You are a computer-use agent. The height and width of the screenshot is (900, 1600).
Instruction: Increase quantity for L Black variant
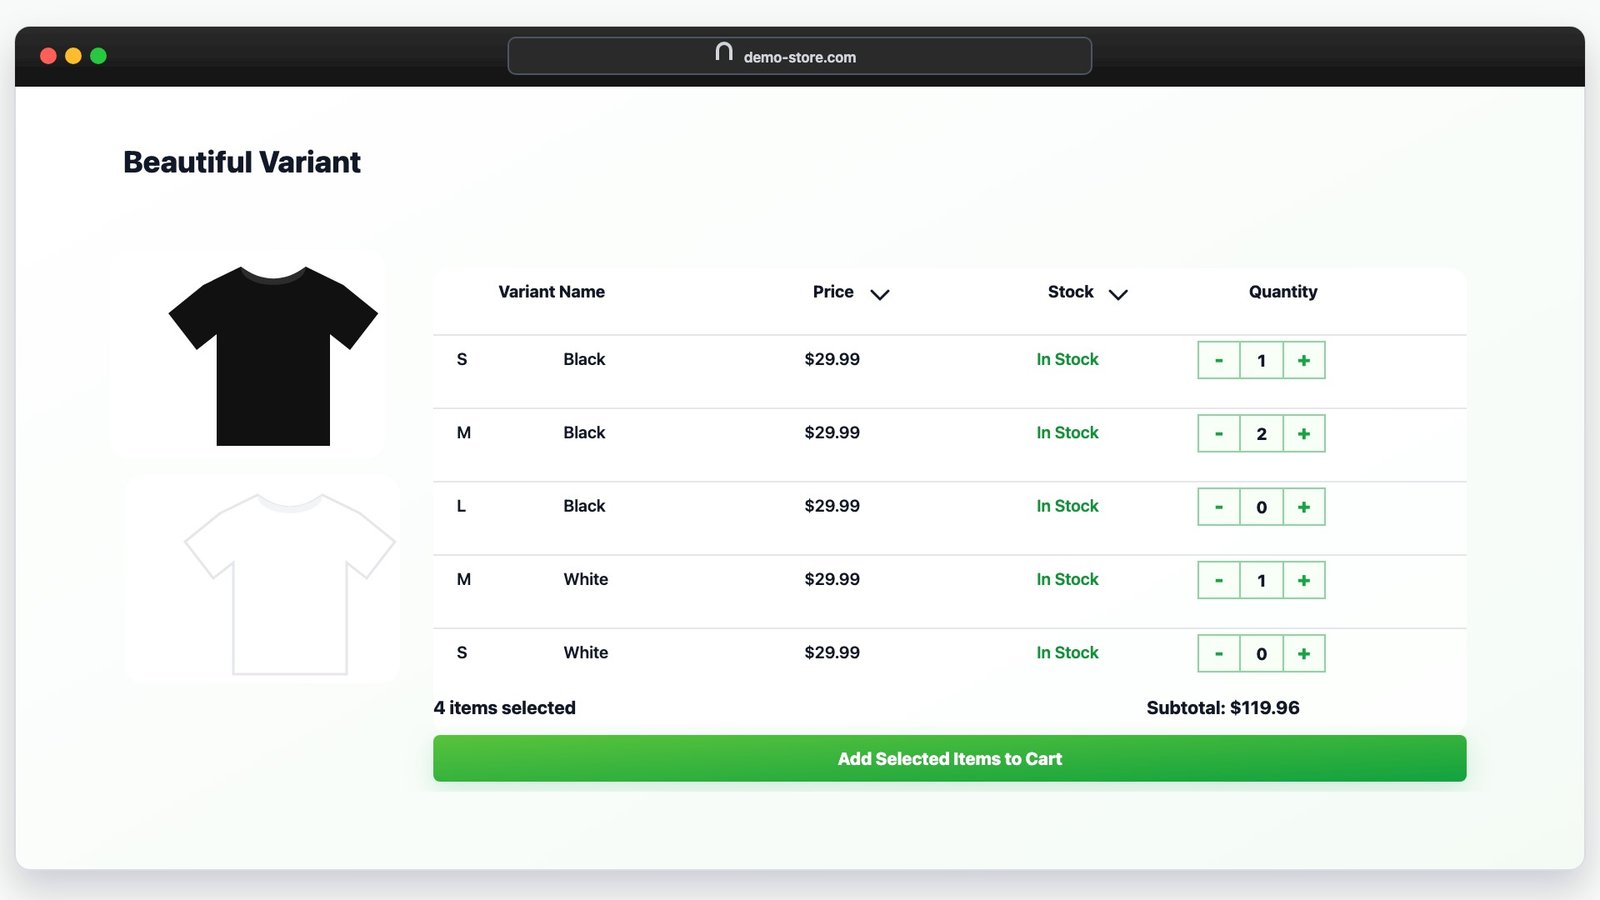[1304, 507]
